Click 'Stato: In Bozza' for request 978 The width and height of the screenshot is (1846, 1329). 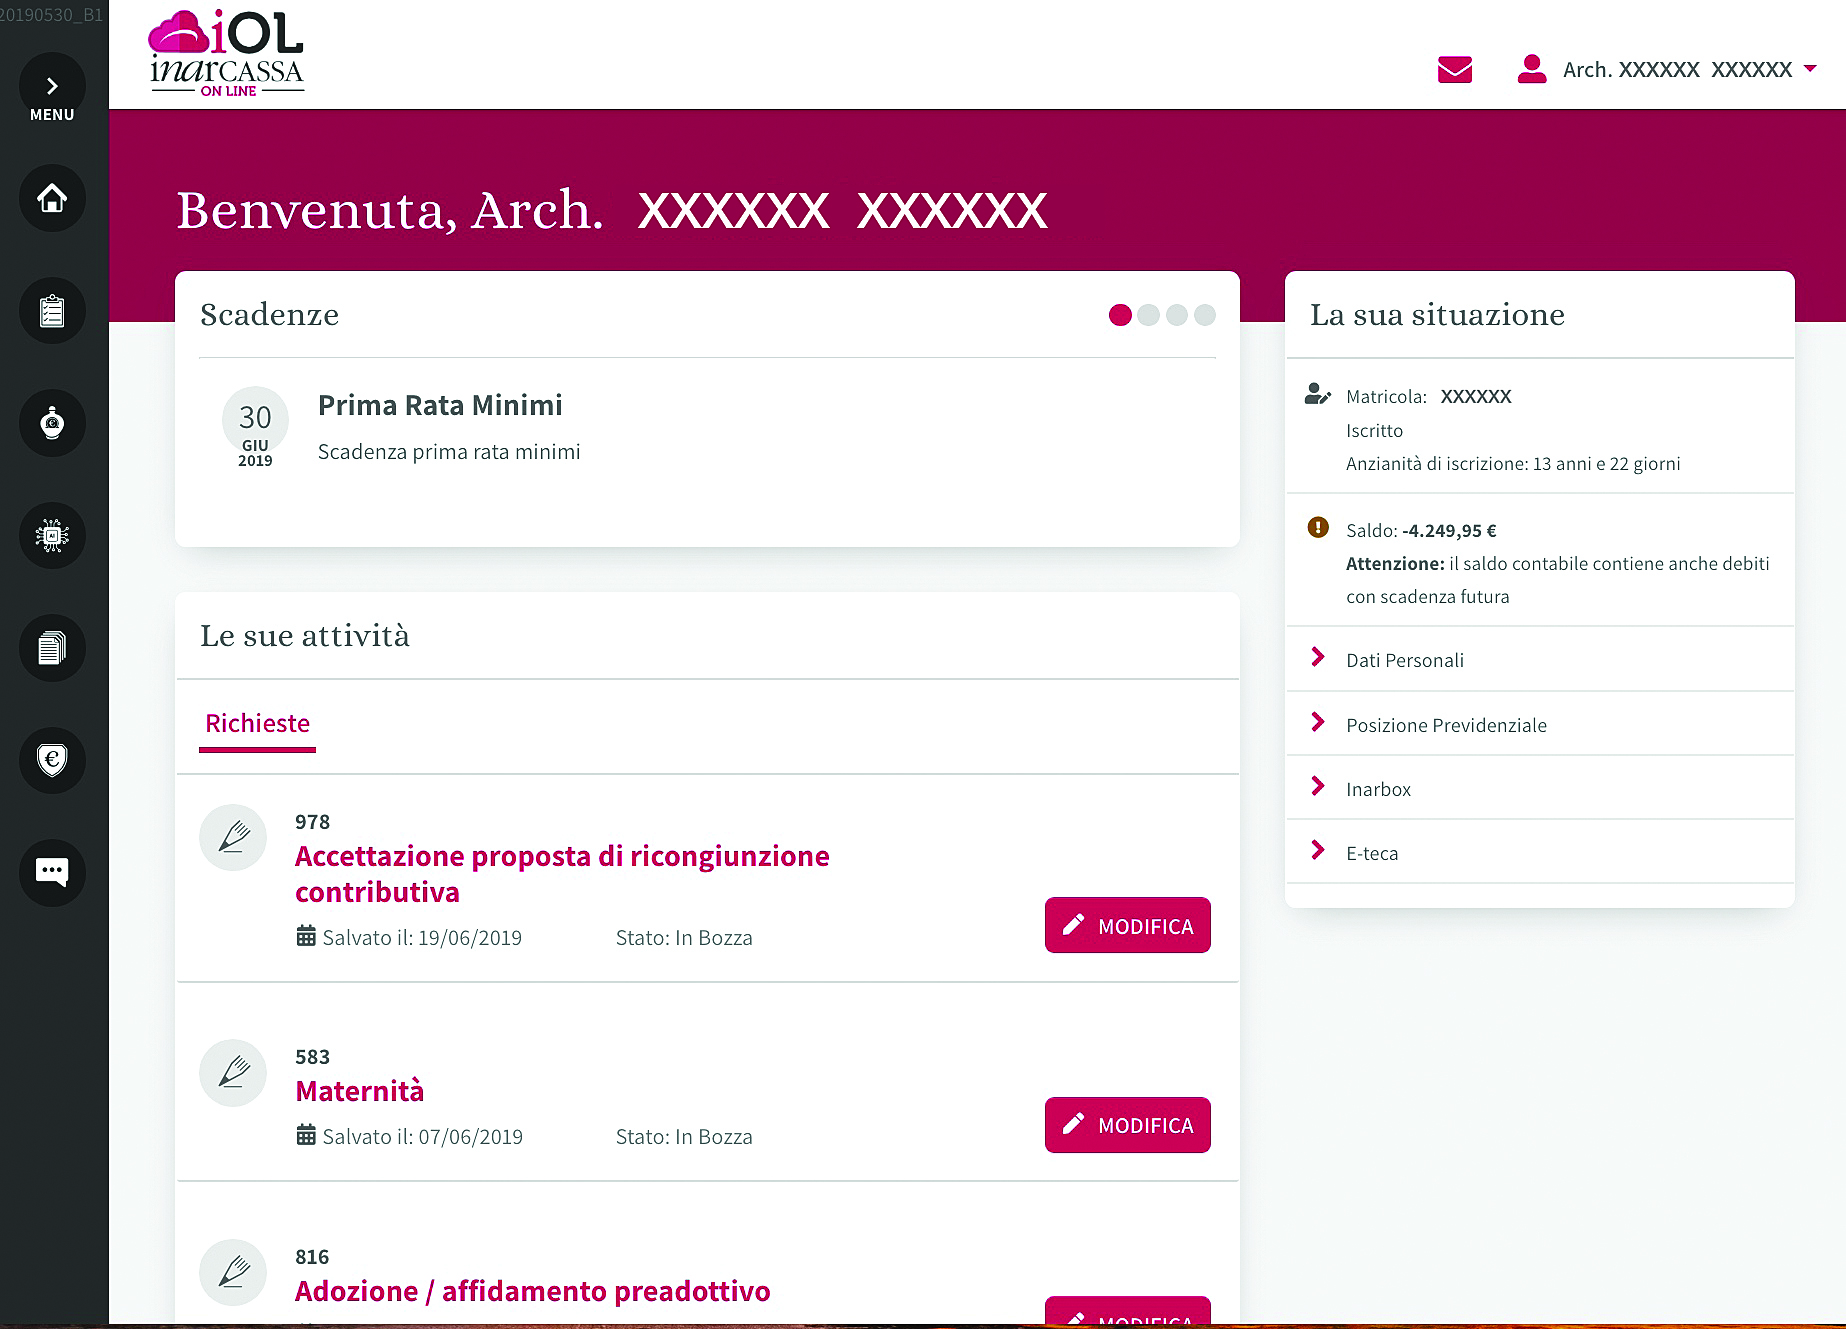tap(684, 938)
